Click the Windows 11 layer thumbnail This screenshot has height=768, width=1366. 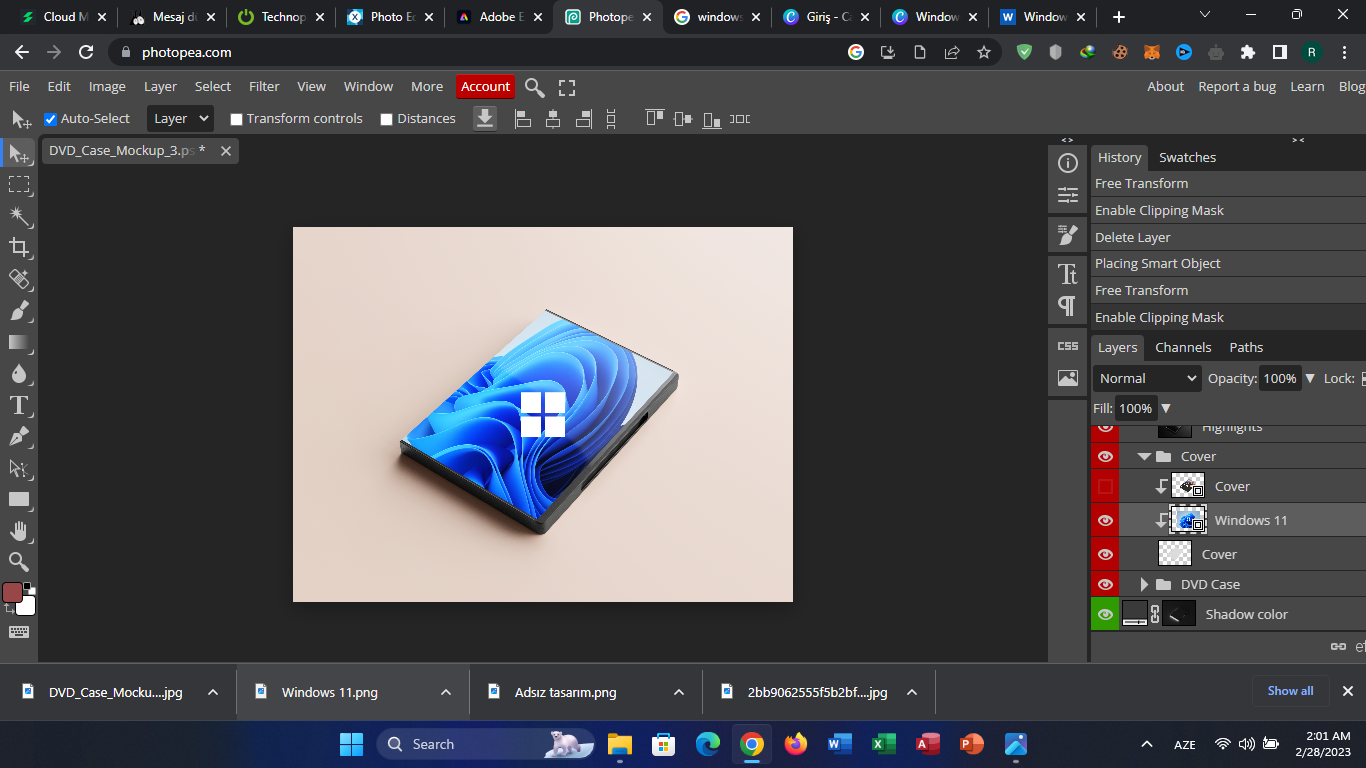(x=1188, y=521)
